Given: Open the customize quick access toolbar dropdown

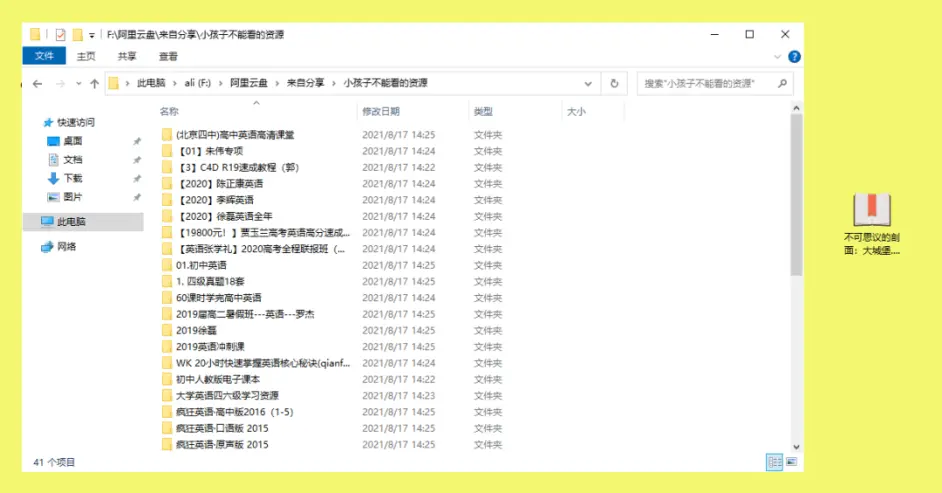Looking at the screenshot, I should click(92, 35).
